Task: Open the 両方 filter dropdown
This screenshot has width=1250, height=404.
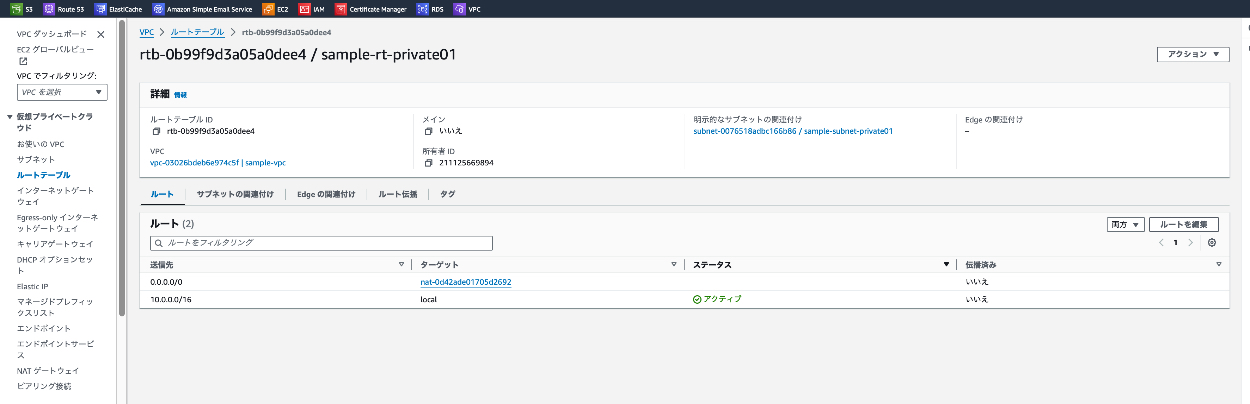Action: pos(1124,225)
